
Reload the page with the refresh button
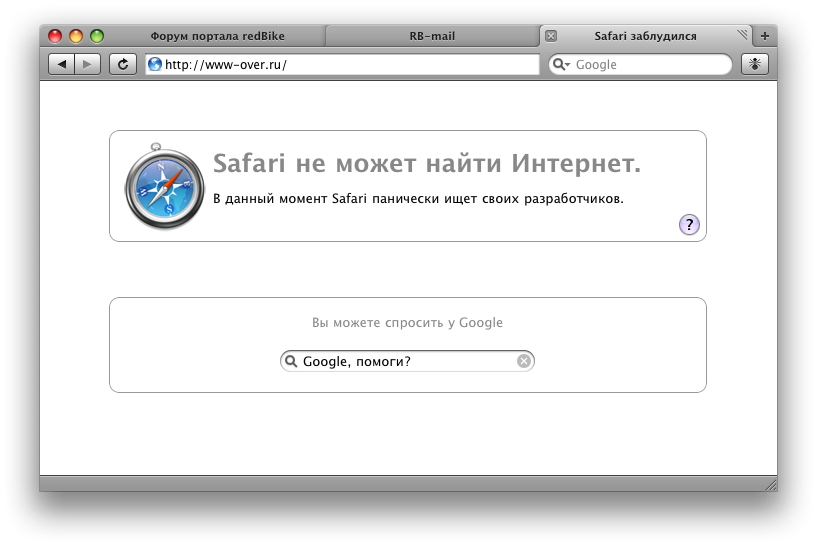pyautogui.click(x=123, y=64)
